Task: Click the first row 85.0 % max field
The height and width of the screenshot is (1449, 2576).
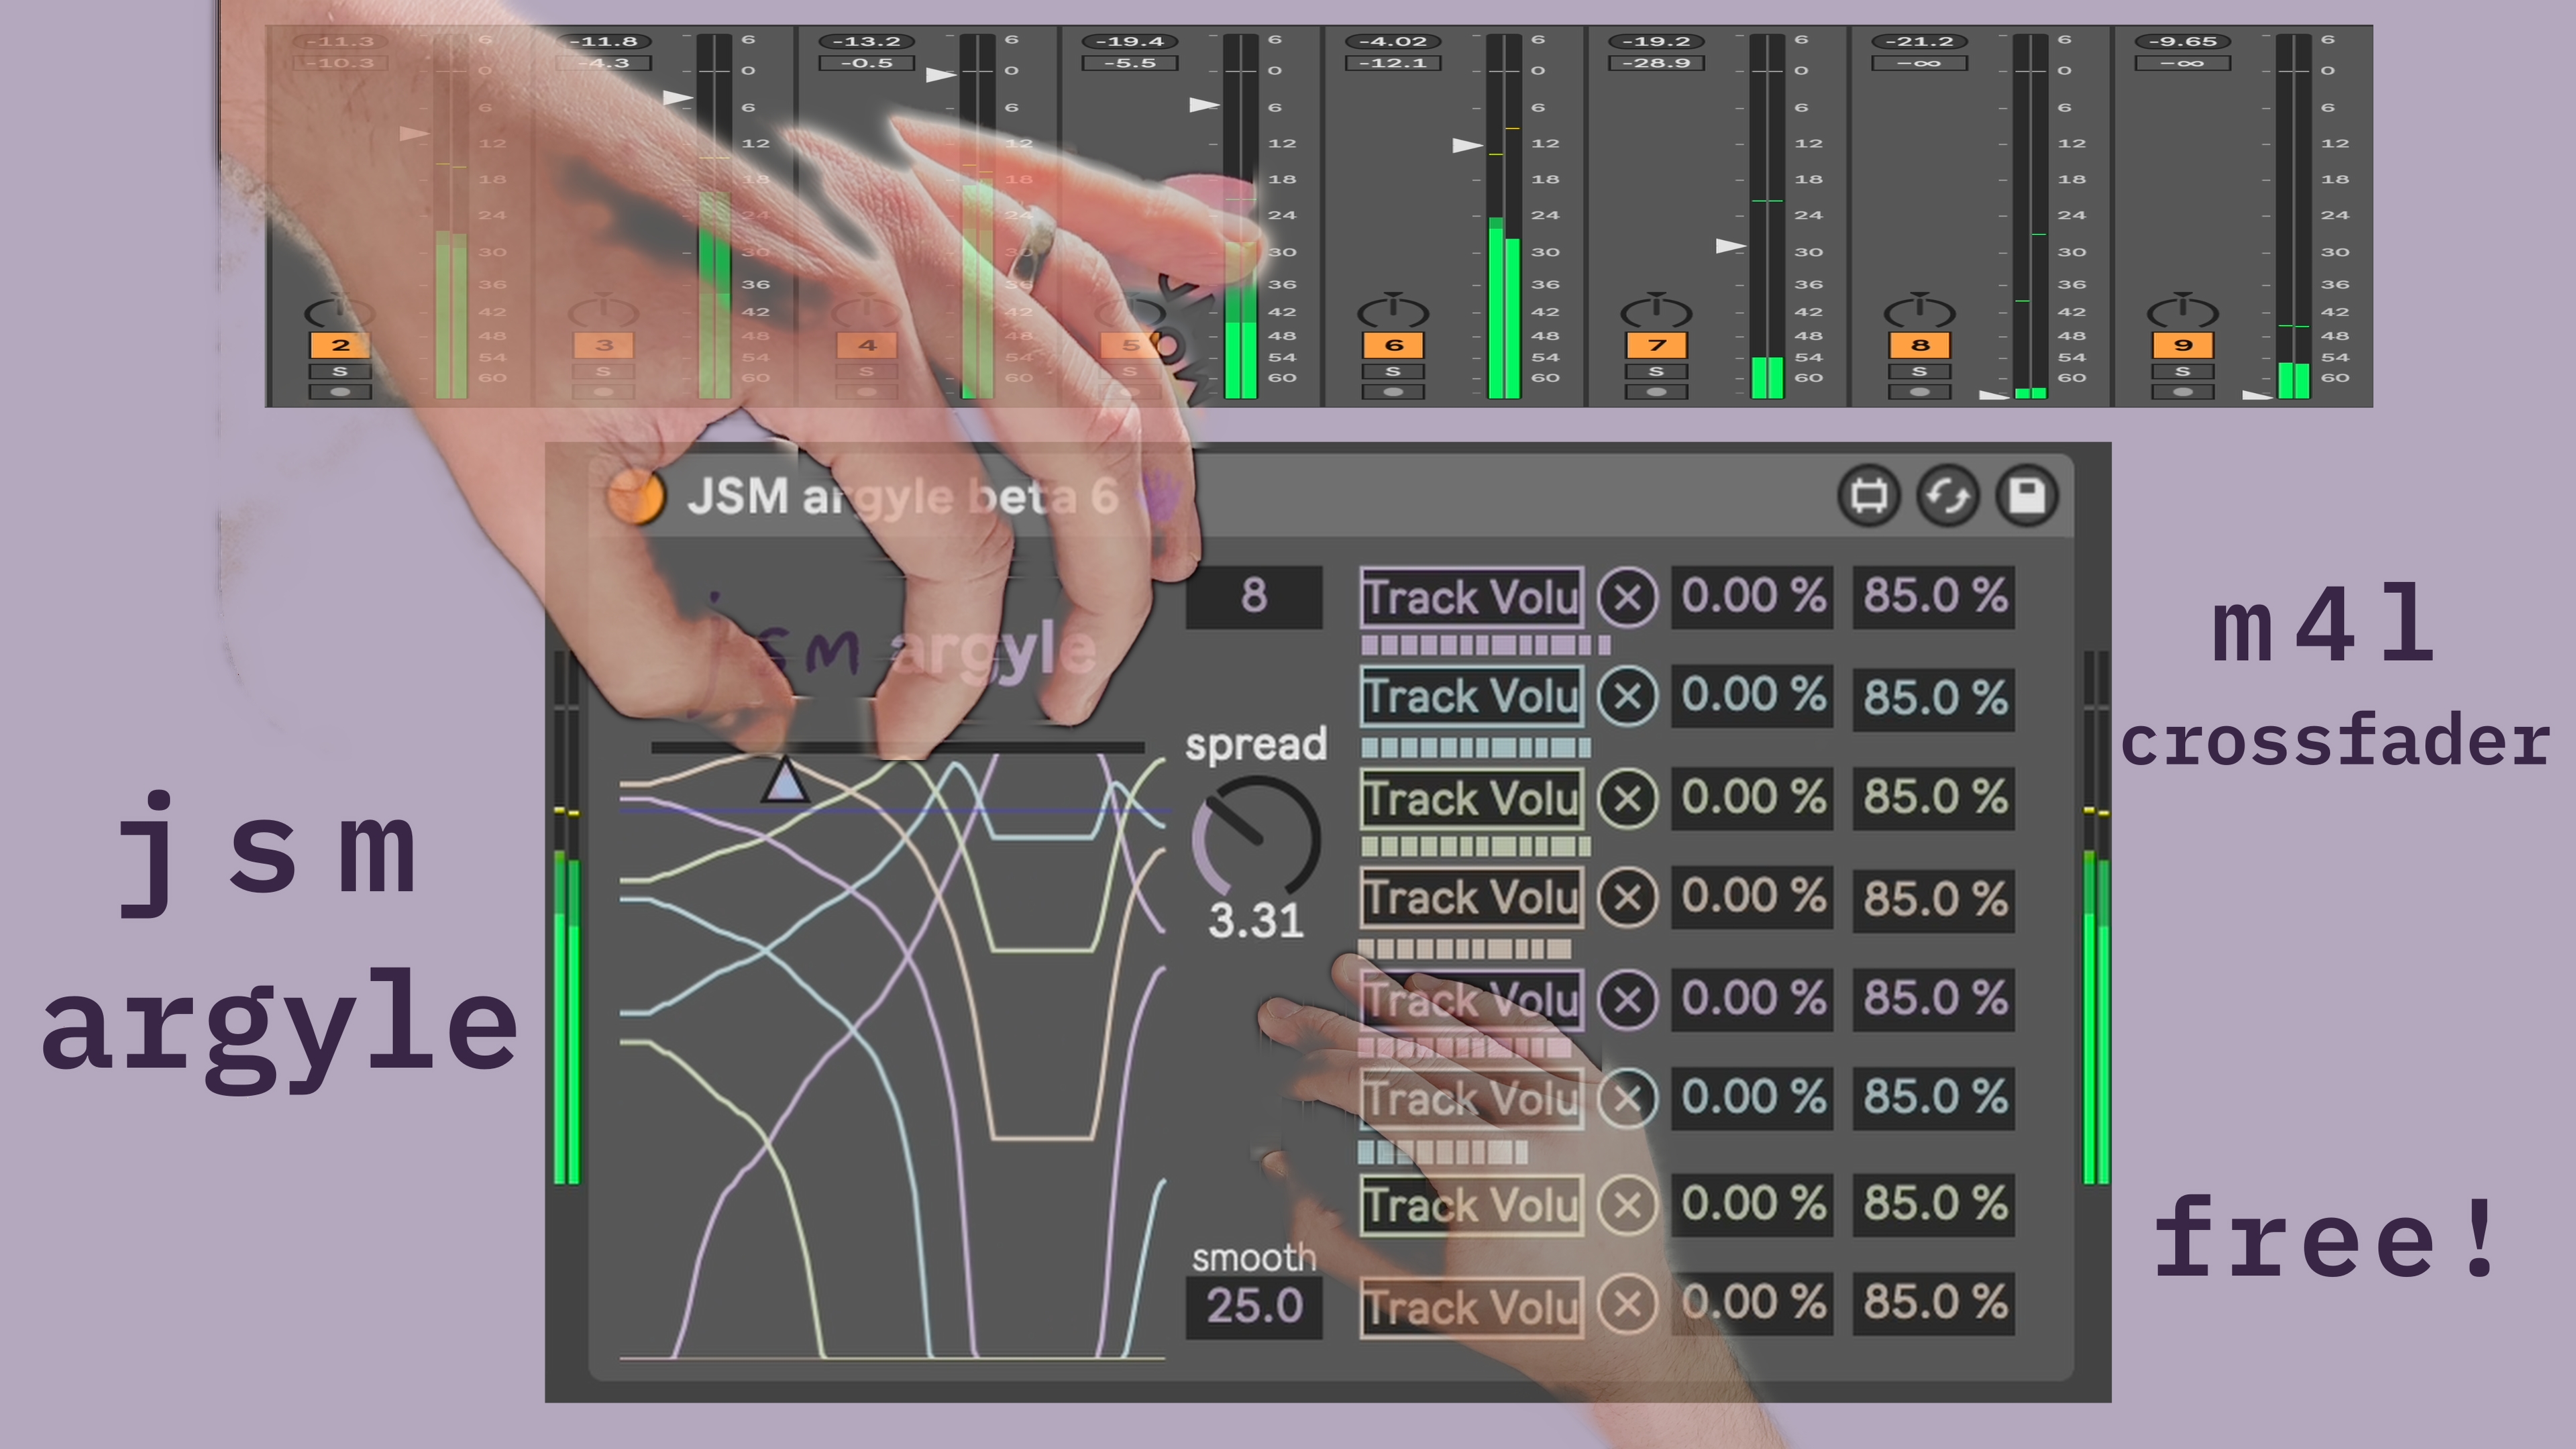Action: click(x=1933, y=597)
